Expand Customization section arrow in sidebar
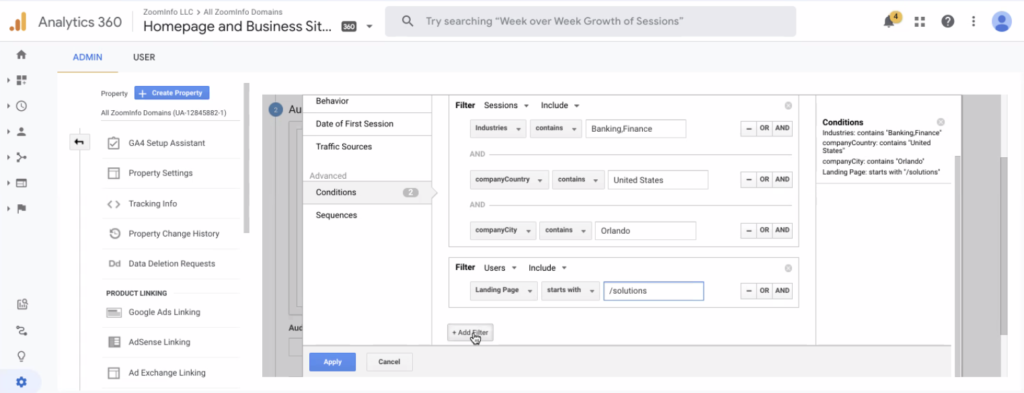1024x393 pixels. [8, 80]
